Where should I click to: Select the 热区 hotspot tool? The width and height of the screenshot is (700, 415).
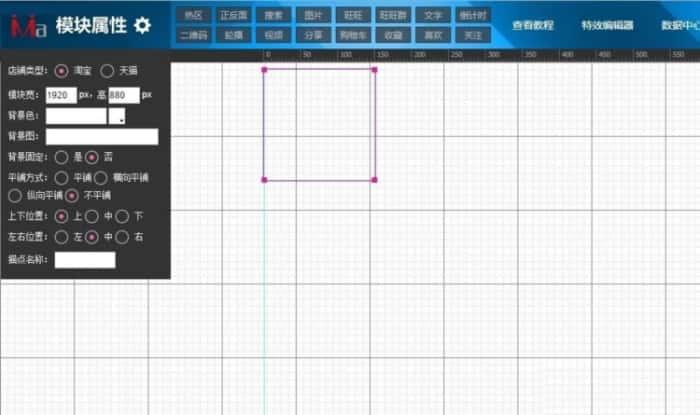(193, 15)
